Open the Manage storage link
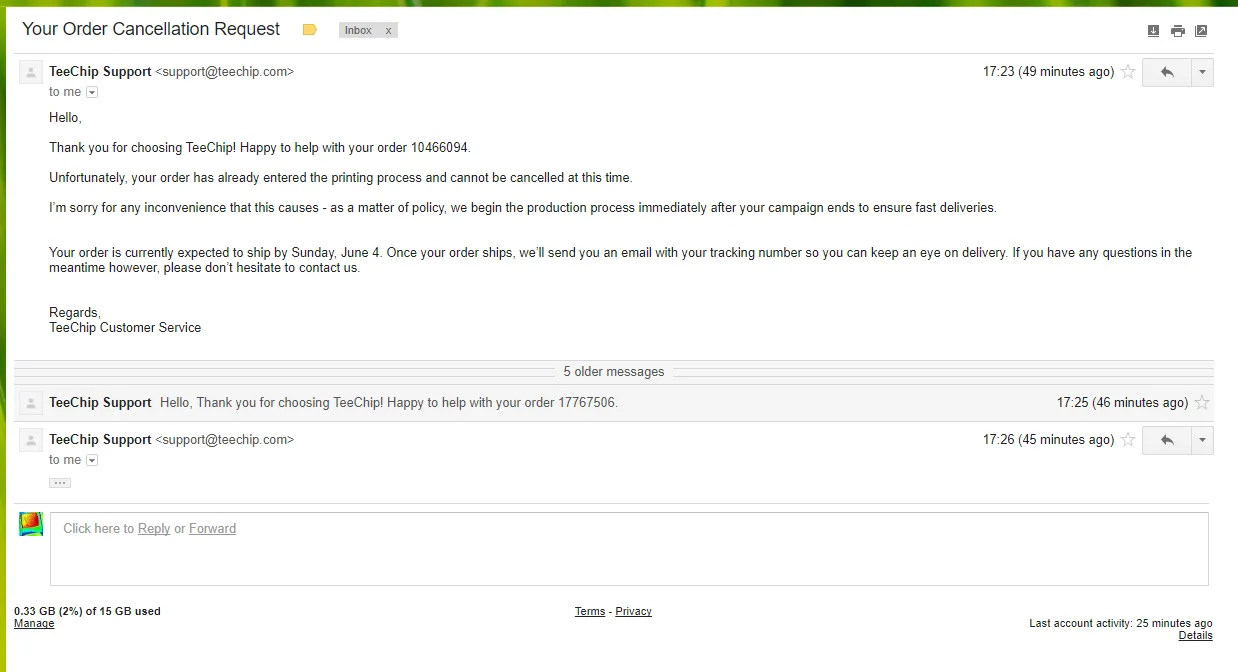The height and width of the screenshot is (672, 1238). coord(34,623)
